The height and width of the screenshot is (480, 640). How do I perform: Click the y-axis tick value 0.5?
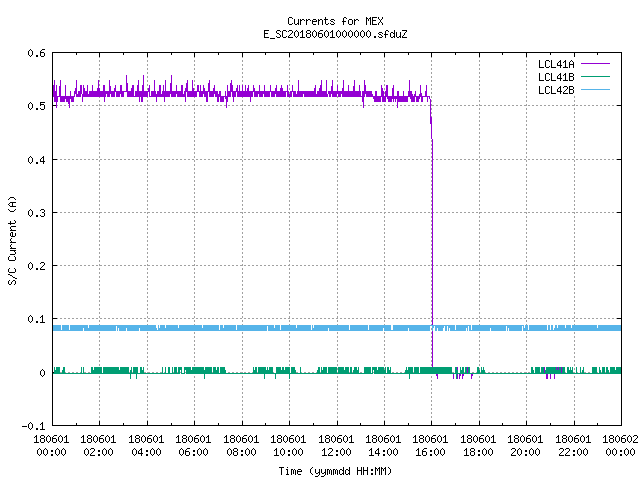36,106
